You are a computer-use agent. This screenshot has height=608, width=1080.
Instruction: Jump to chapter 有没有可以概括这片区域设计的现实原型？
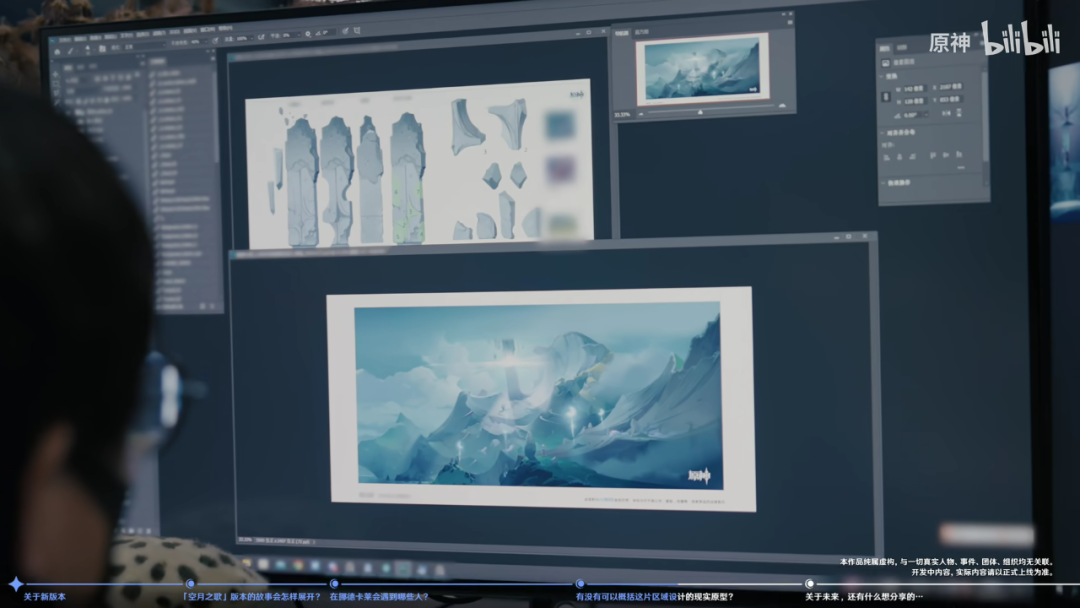(654, 597)
